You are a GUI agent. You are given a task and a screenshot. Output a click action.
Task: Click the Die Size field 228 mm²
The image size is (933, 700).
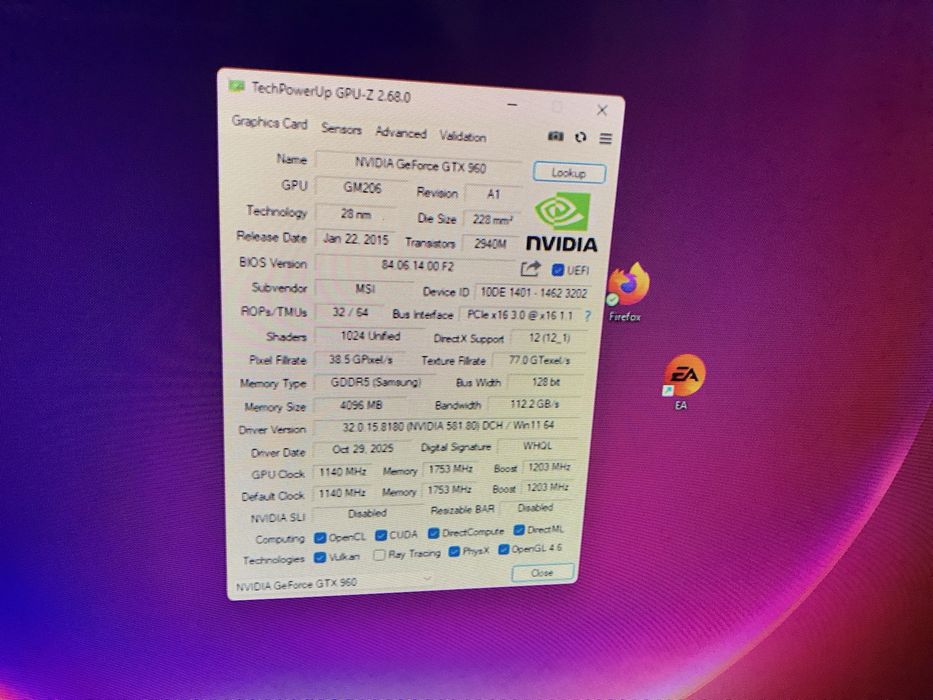point(492,220)
